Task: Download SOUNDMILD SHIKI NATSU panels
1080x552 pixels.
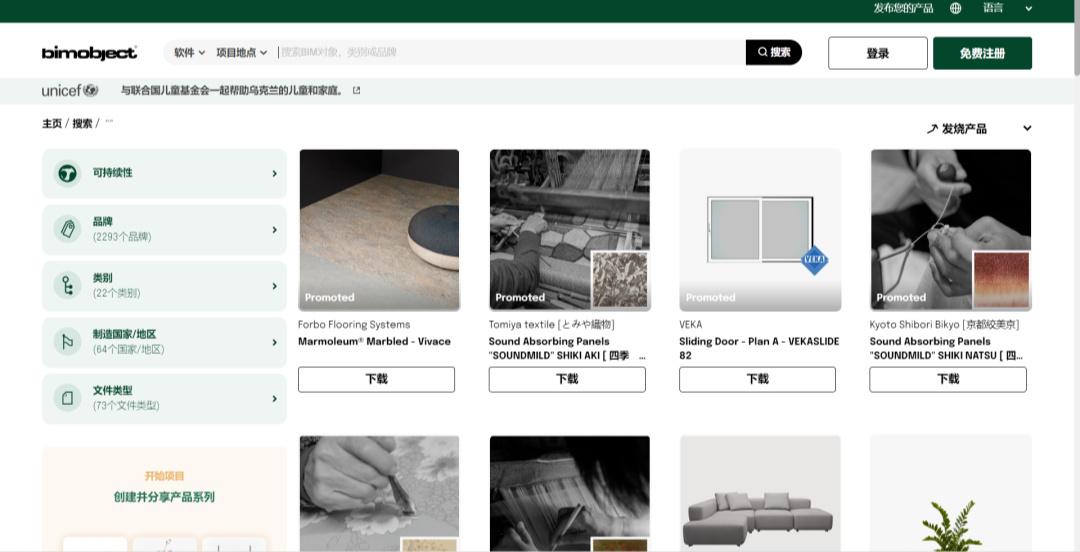Action: [x=948, y=379]
